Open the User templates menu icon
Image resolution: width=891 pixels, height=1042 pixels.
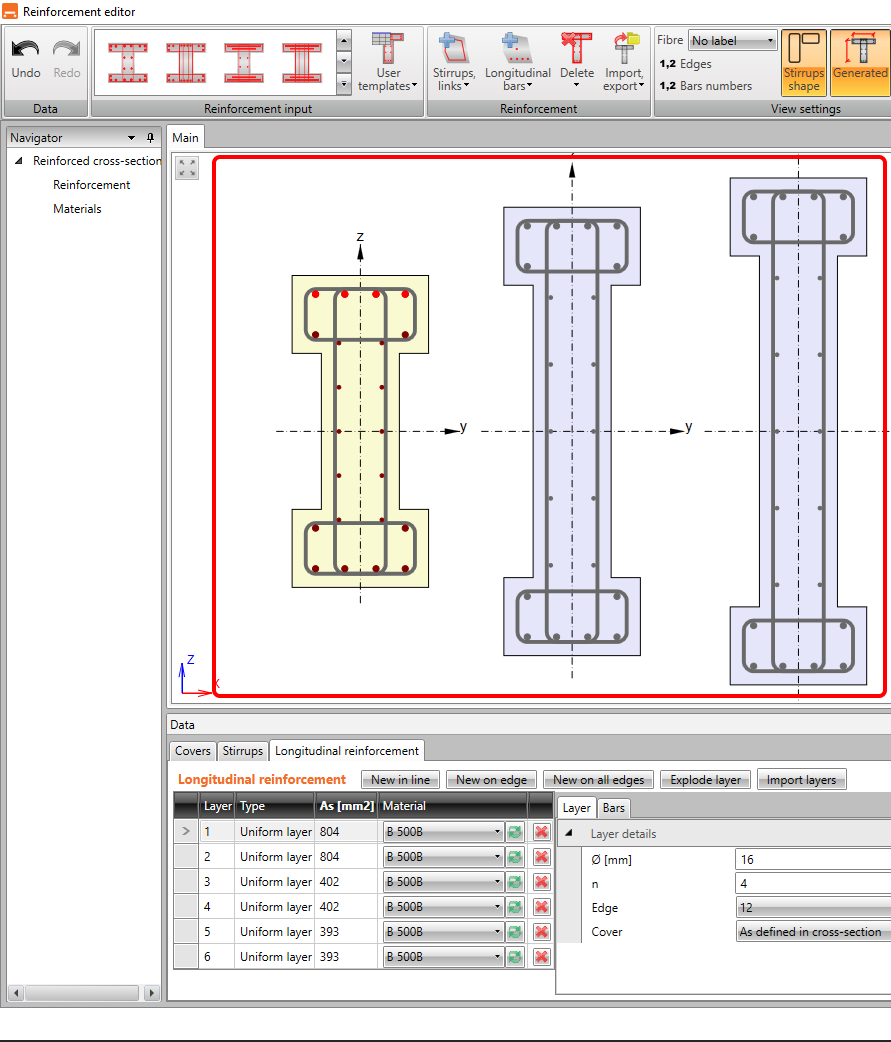(x=388, y=47)
